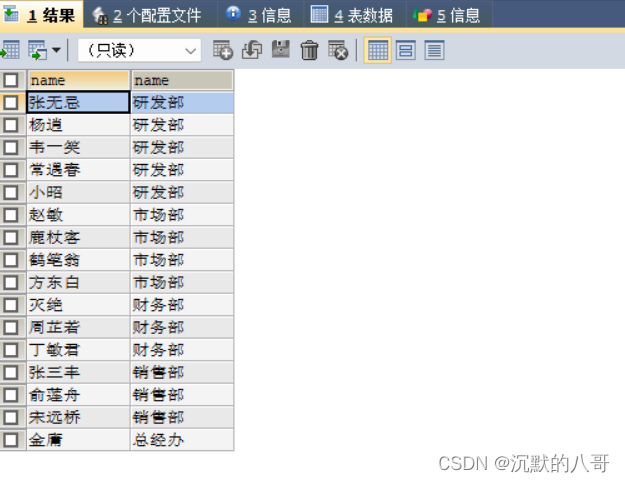Switch to form view mode
Viewport: 625px width, 483px height.
pyautogui.click(x=406, y=50)
